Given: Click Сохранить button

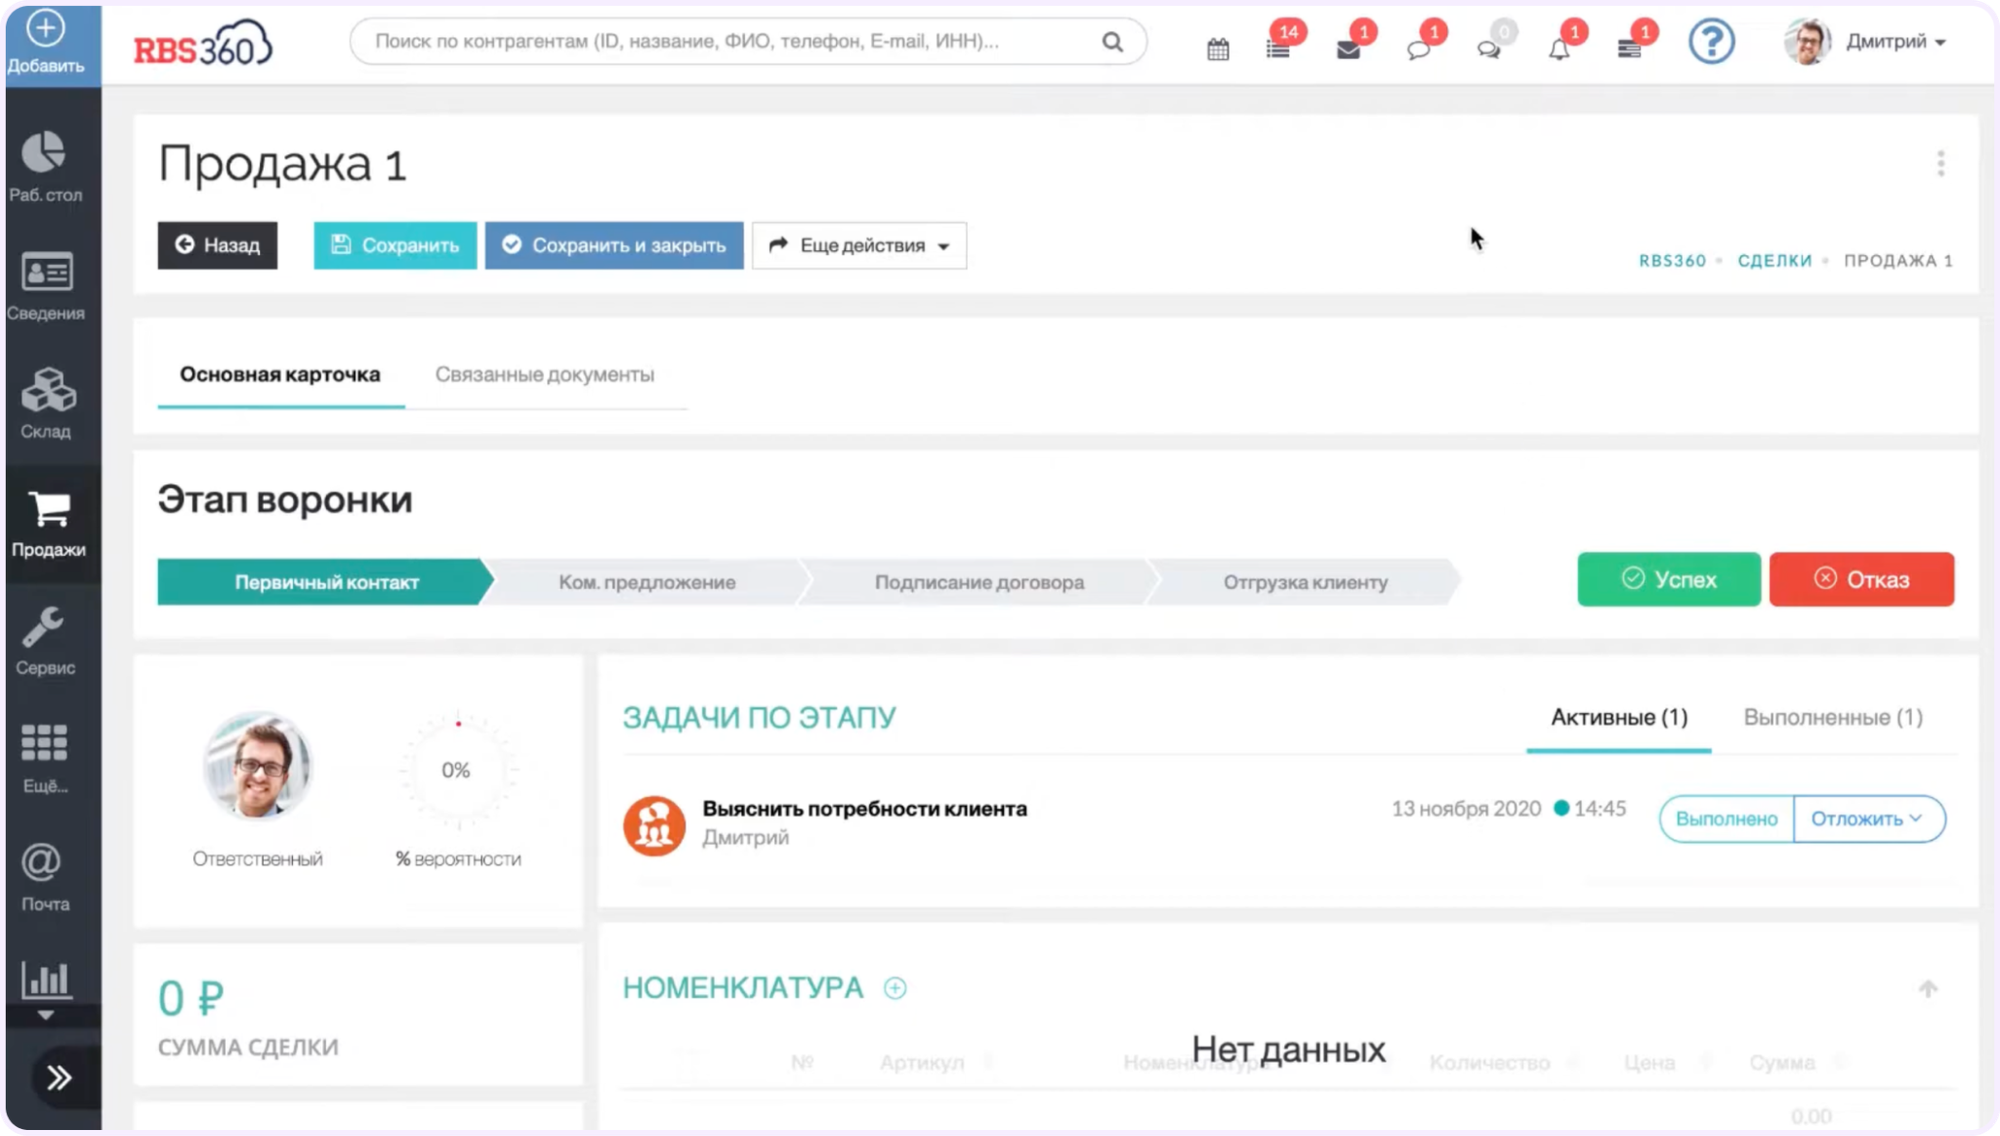Looking at the screenshot, I should pos(395,245).
